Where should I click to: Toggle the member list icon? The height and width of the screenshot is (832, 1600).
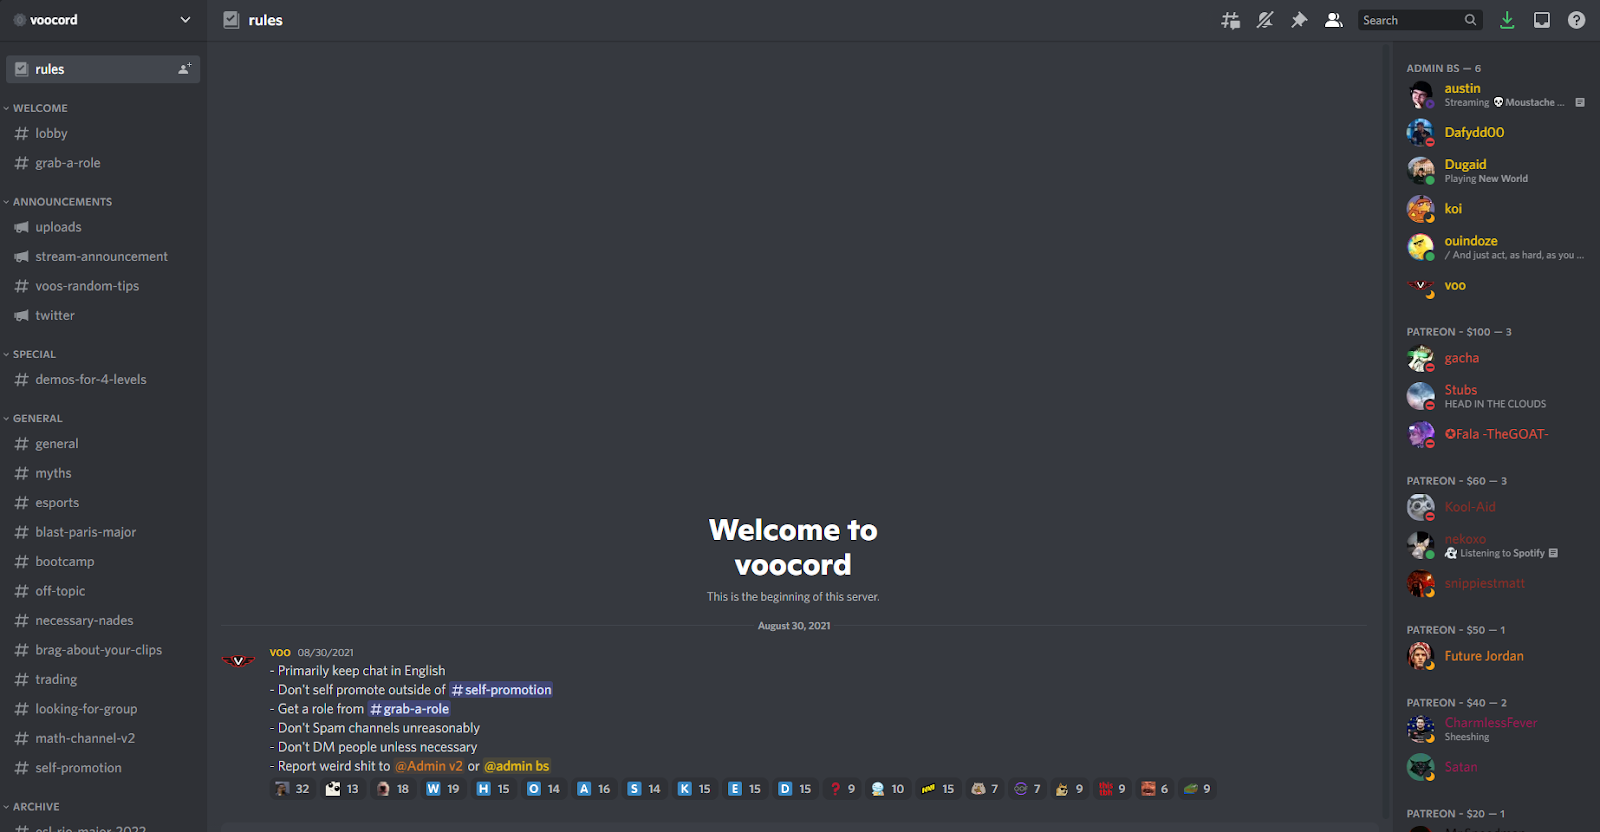point(1333,20)
